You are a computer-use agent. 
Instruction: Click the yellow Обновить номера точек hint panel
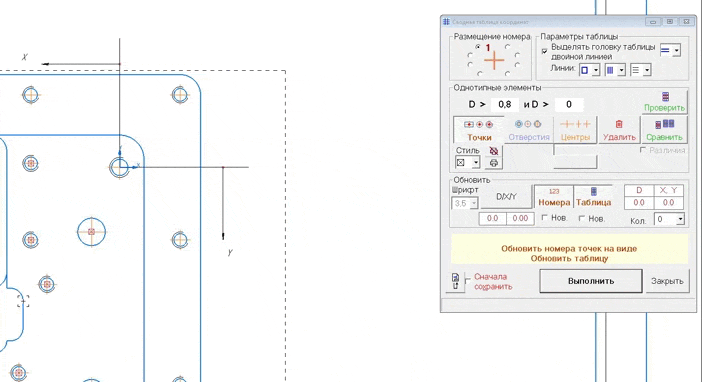point(569,249)
